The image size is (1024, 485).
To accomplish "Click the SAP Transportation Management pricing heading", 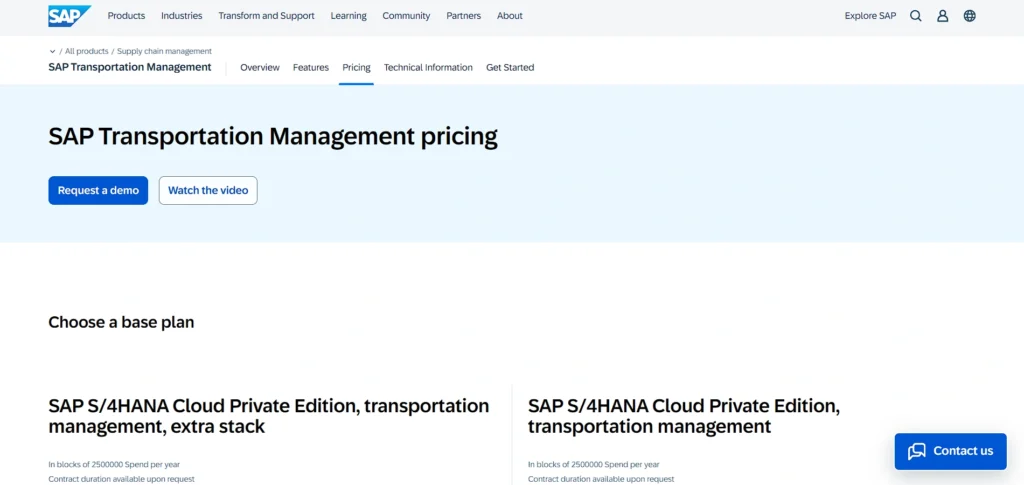I will point(273,137).
